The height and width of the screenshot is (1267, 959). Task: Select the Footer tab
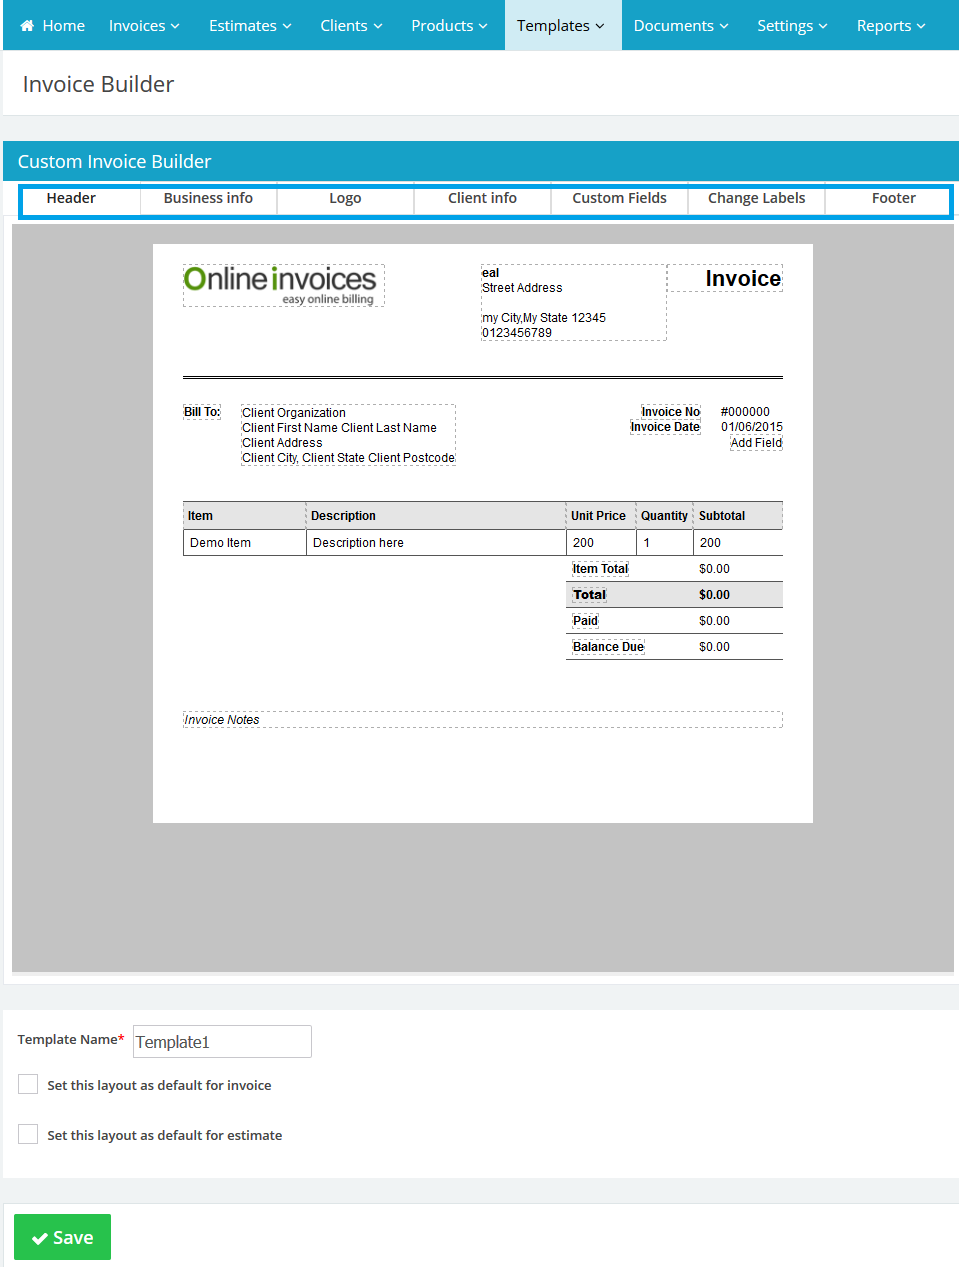point(893,198)
